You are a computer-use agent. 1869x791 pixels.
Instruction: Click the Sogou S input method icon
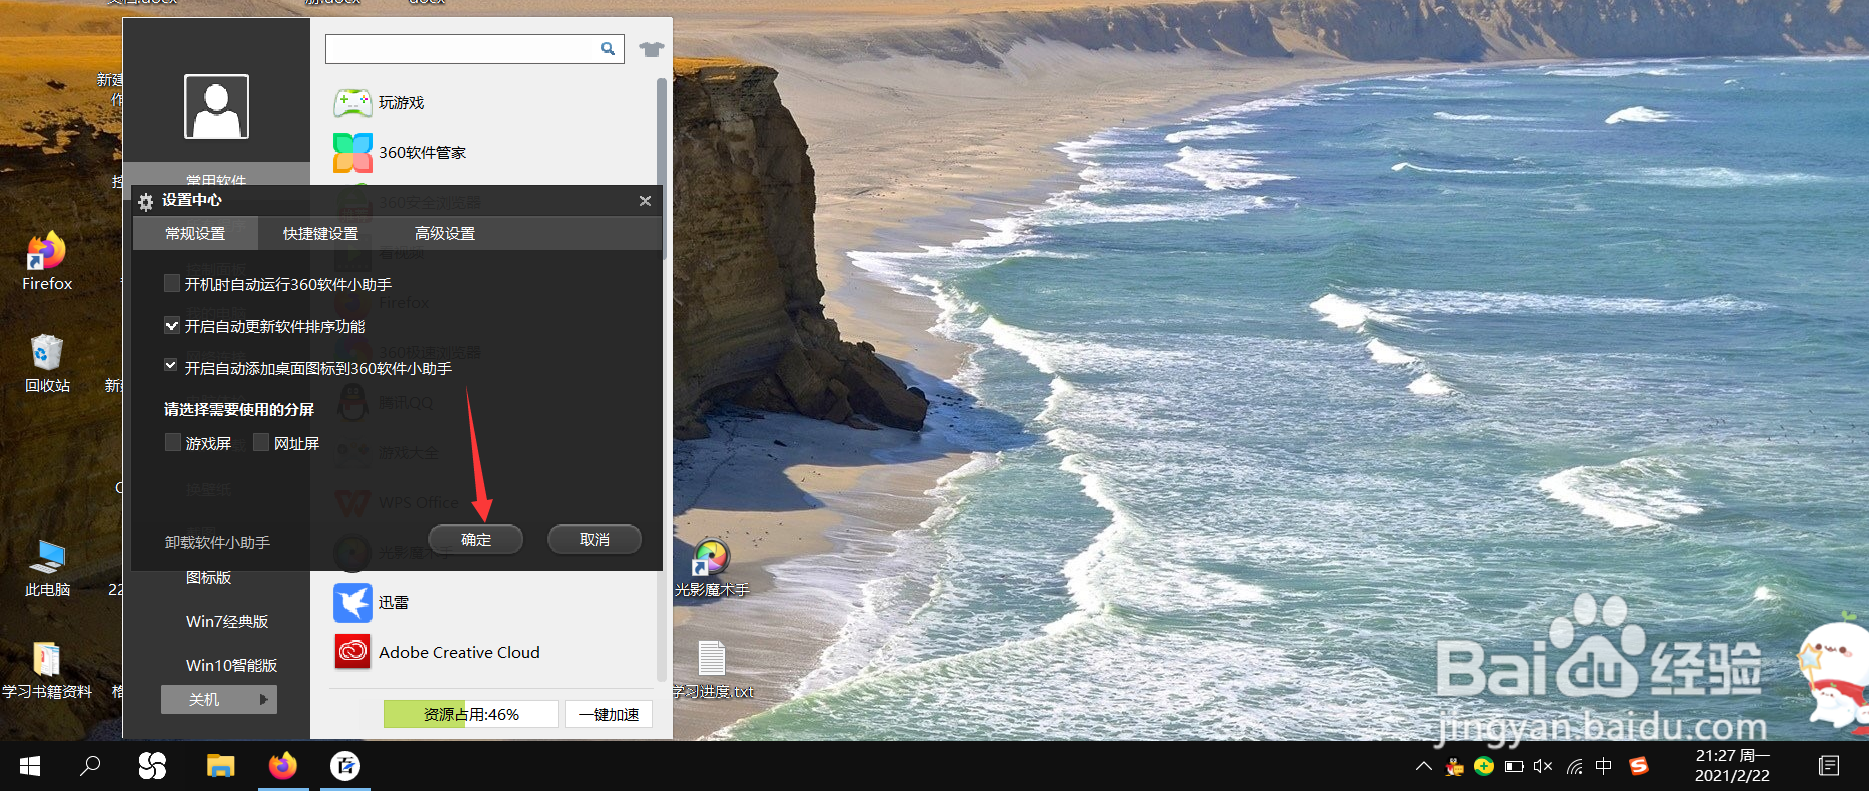coord(1638,767)
